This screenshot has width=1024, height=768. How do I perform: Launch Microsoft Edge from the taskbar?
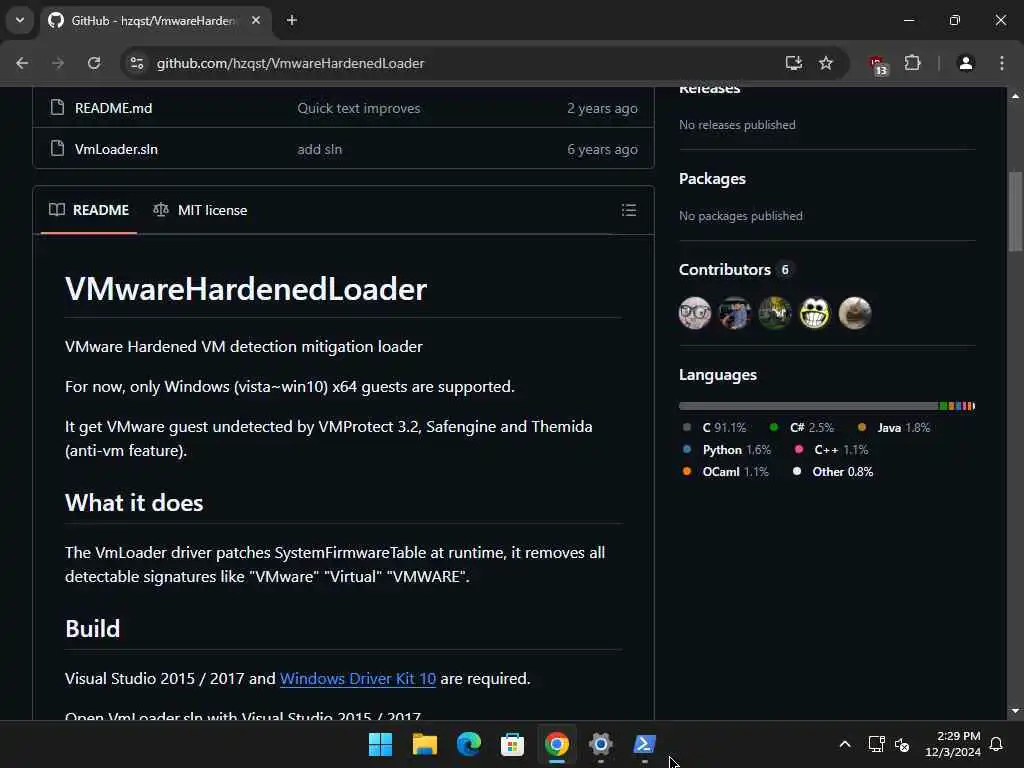(468, 744)
